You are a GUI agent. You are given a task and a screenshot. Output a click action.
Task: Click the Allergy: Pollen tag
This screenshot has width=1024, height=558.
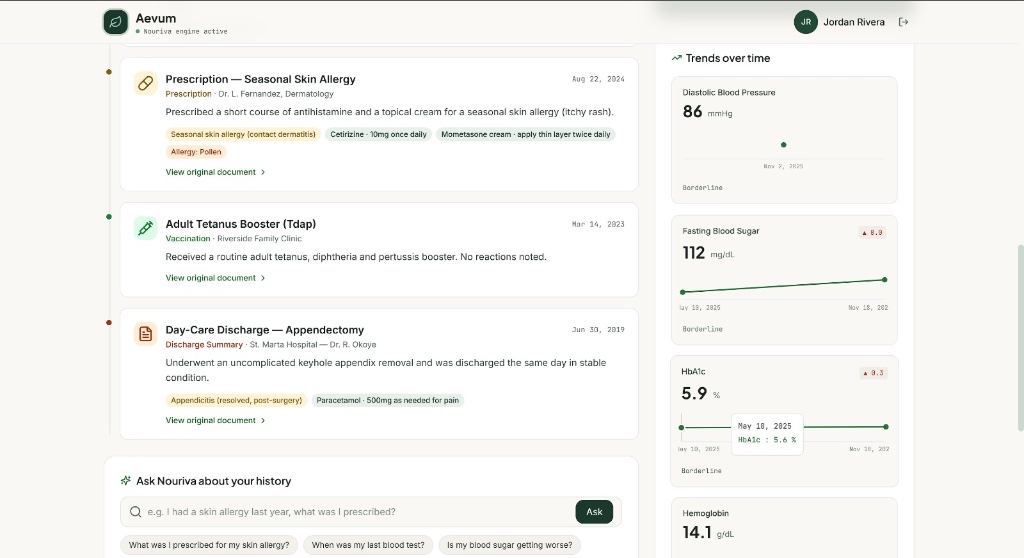click(196, 152)
